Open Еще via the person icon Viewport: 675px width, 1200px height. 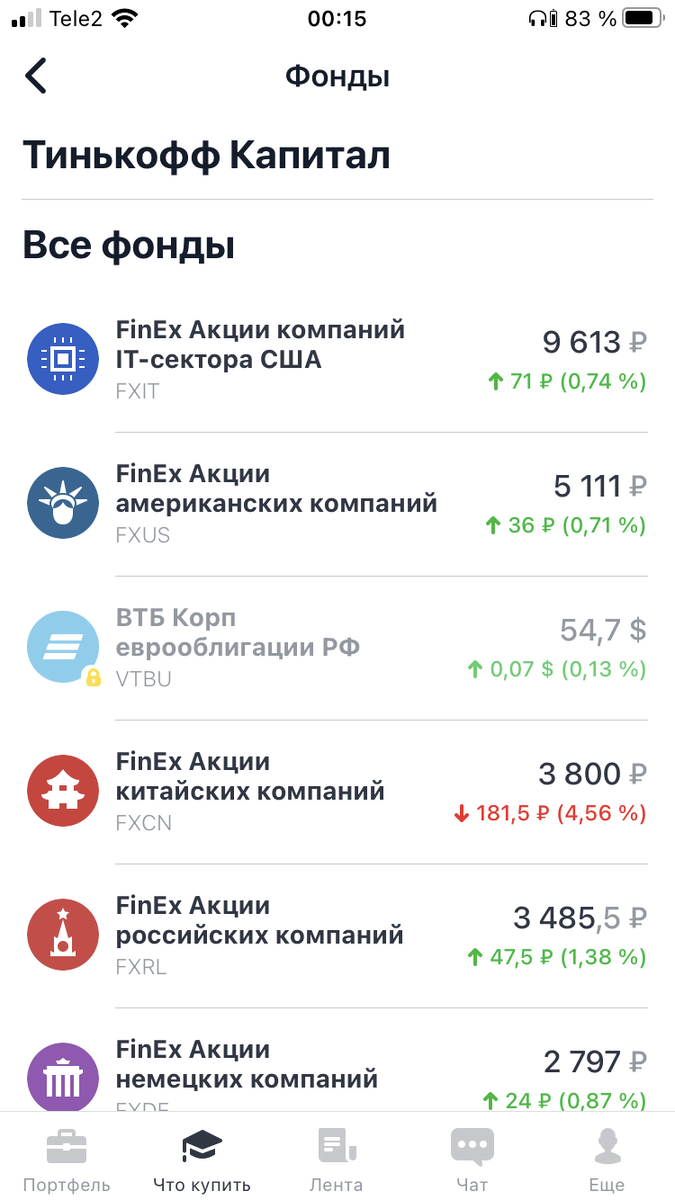pos(607,1145)
